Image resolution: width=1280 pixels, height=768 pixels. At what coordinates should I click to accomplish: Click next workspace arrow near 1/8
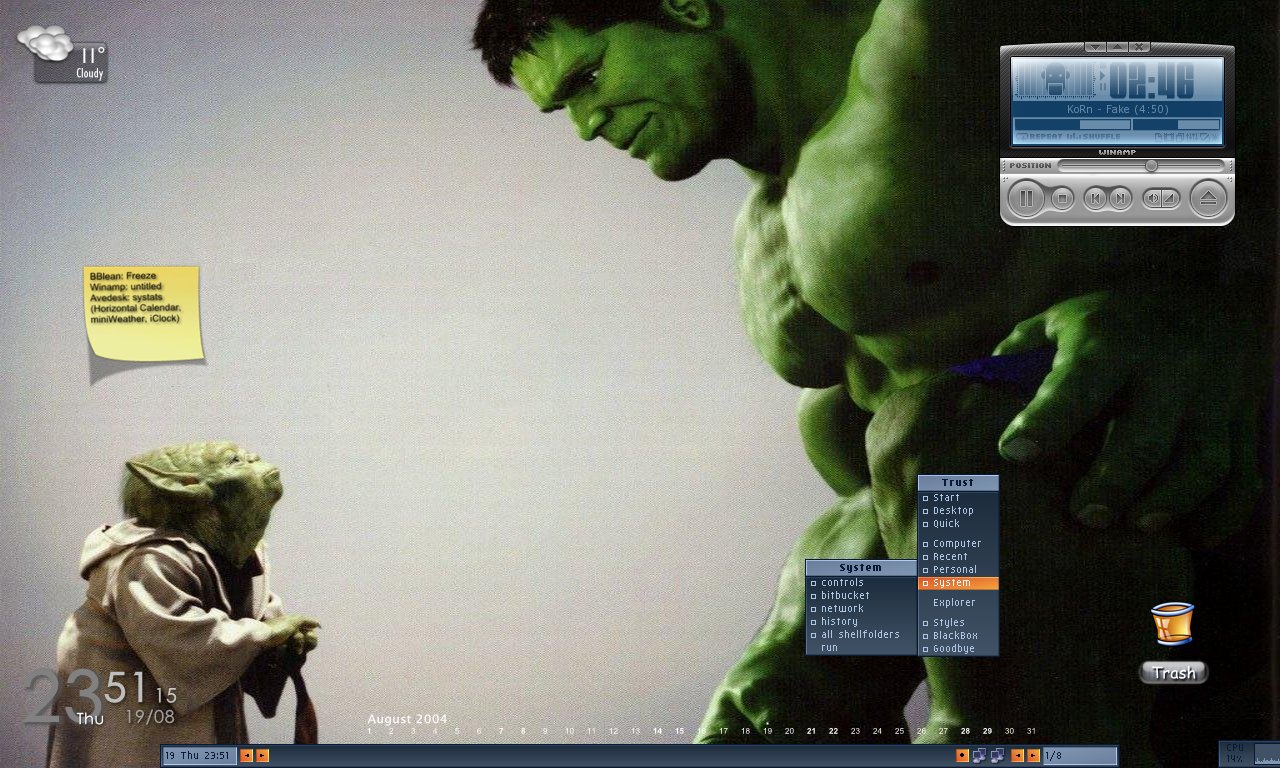(x=1033, y=756)
